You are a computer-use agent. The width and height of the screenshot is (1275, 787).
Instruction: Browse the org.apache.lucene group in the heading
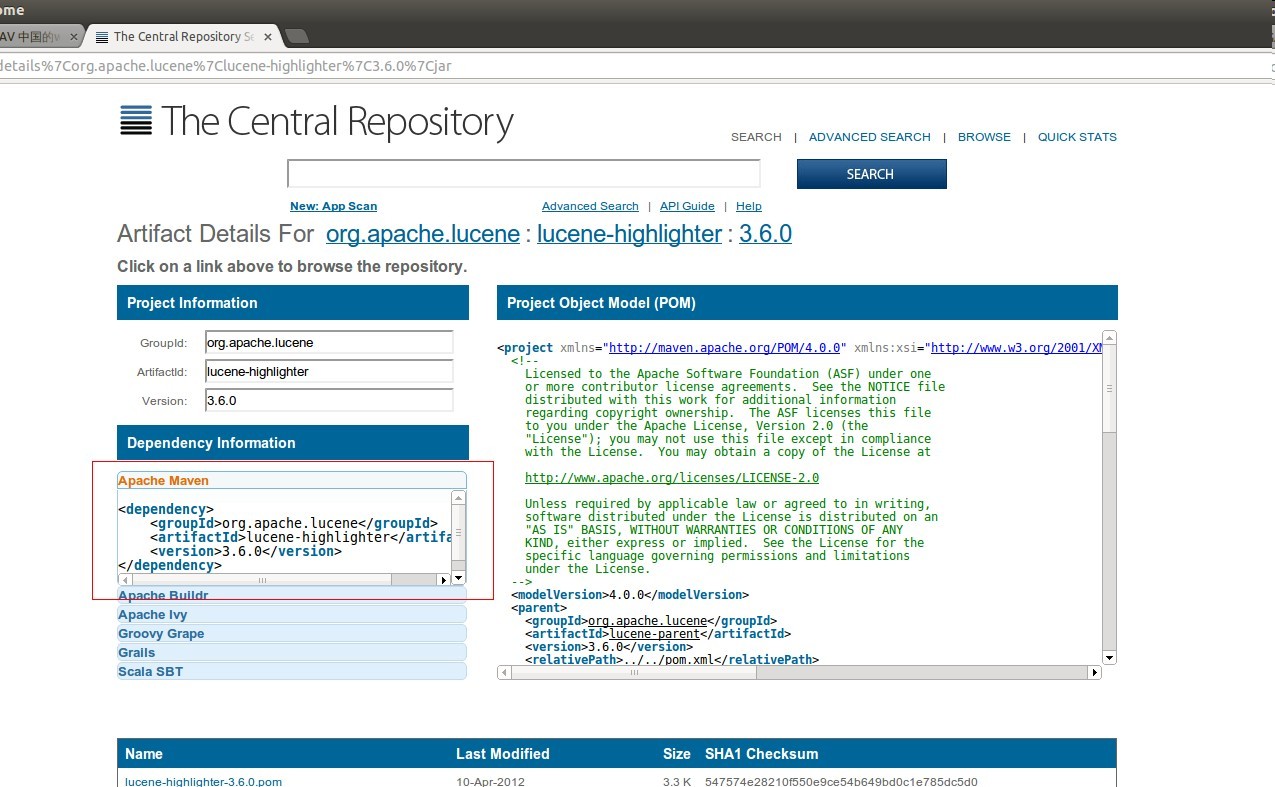423,234
